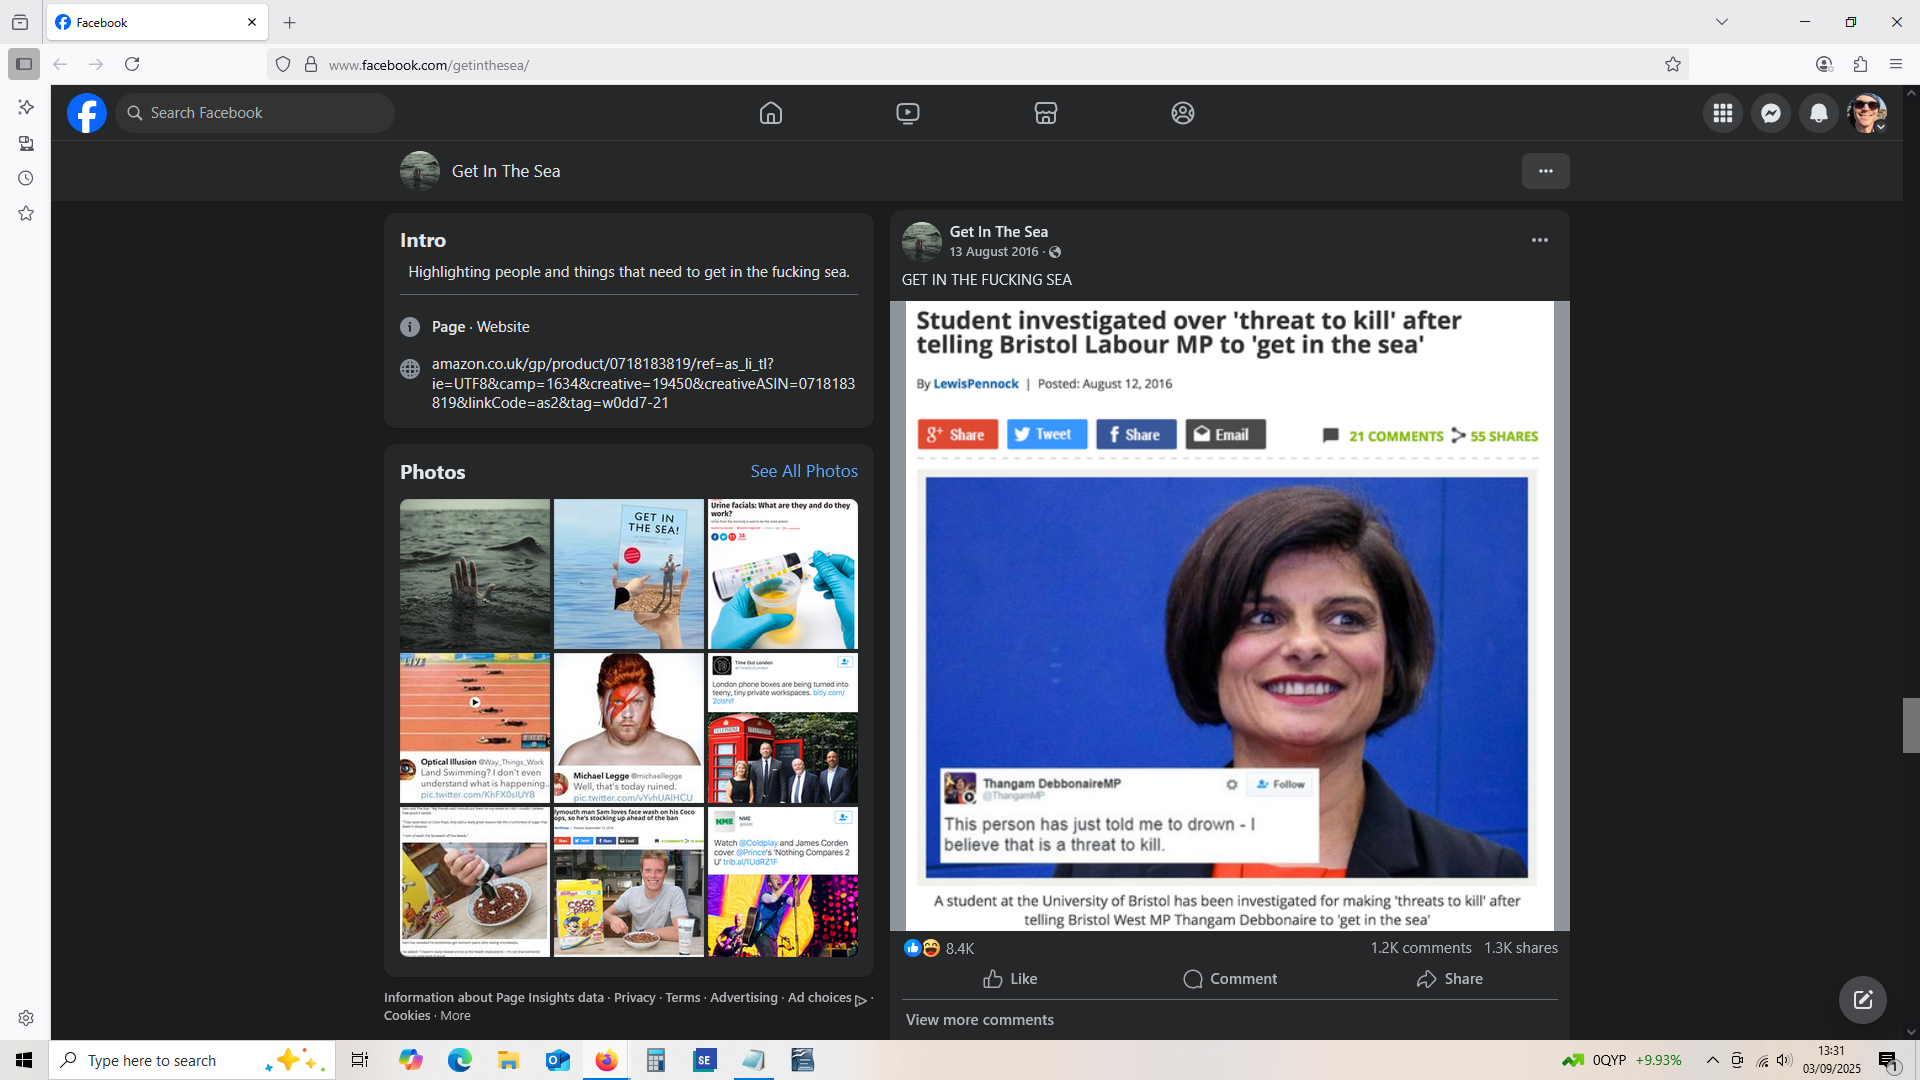The height and width of the screenshot is (1080, 1920).
Task: Expand the footer More link
Action: tap(455, 1016)
